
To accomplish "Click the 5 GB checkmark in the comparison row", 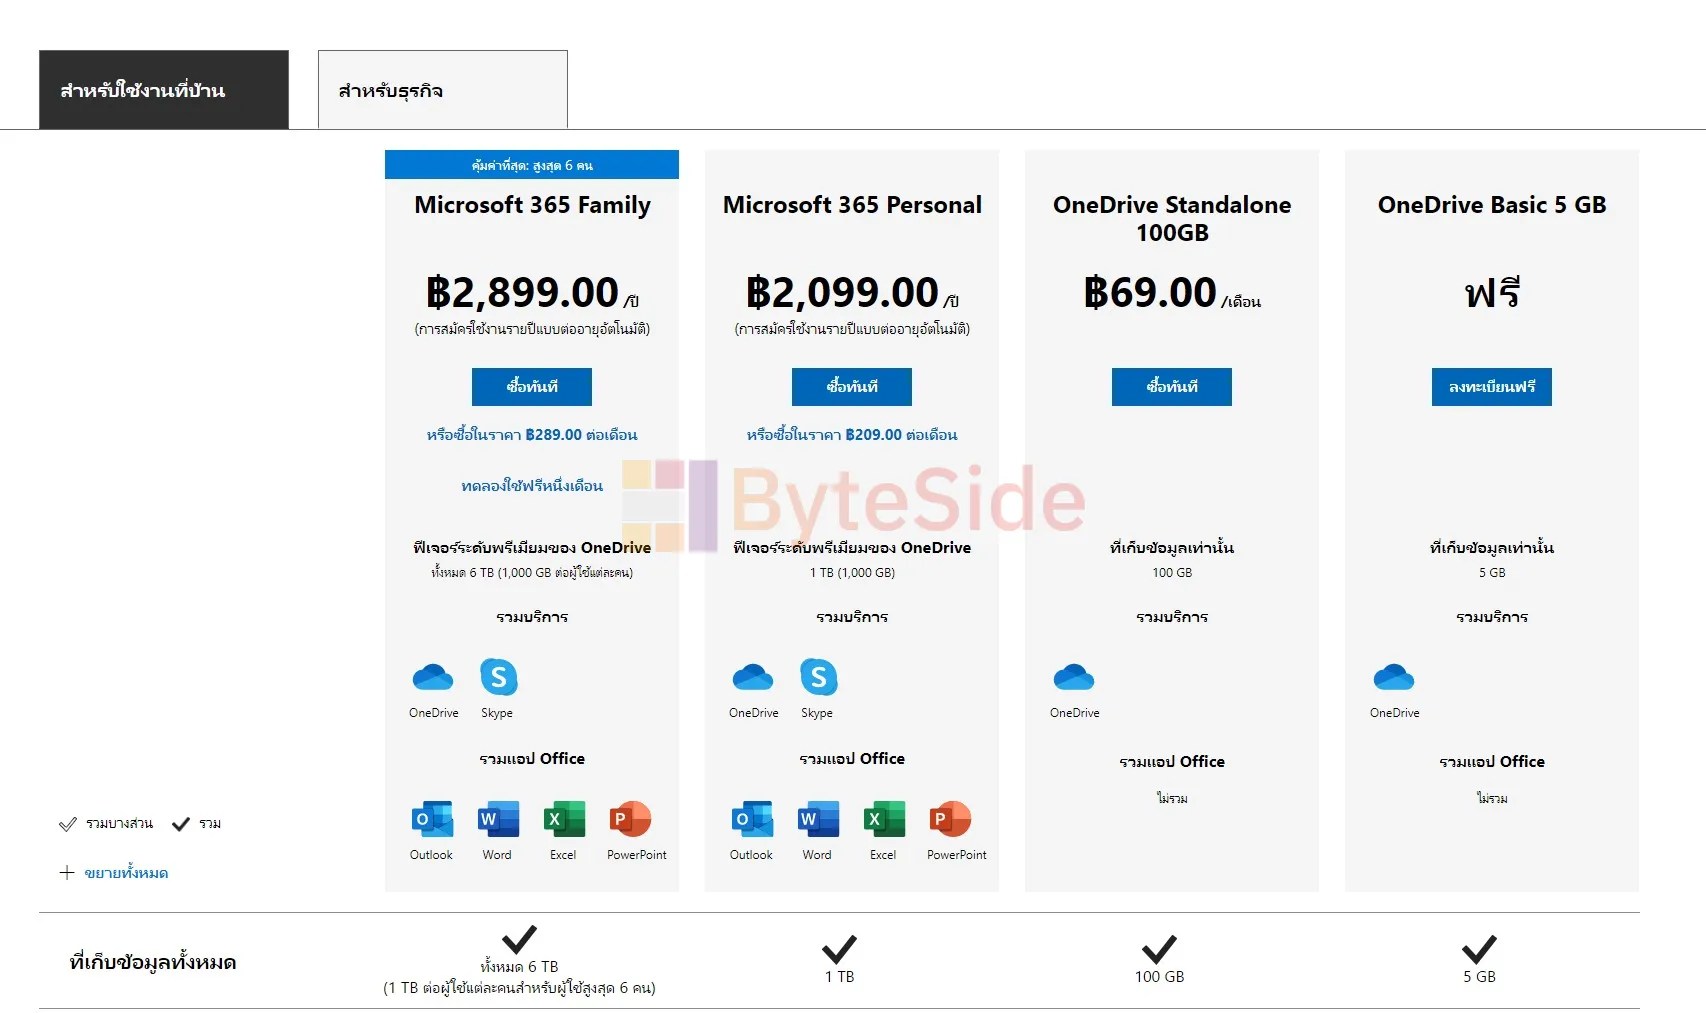I will pos(1478,949).
